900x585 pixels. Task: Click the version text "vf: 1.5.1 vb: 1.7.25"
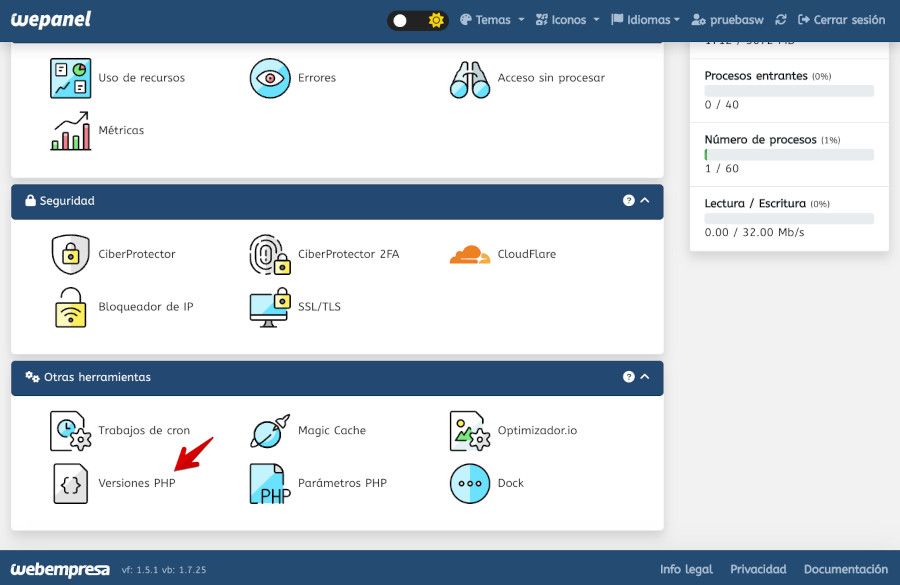pyautogui.click(x=164, y=569)
